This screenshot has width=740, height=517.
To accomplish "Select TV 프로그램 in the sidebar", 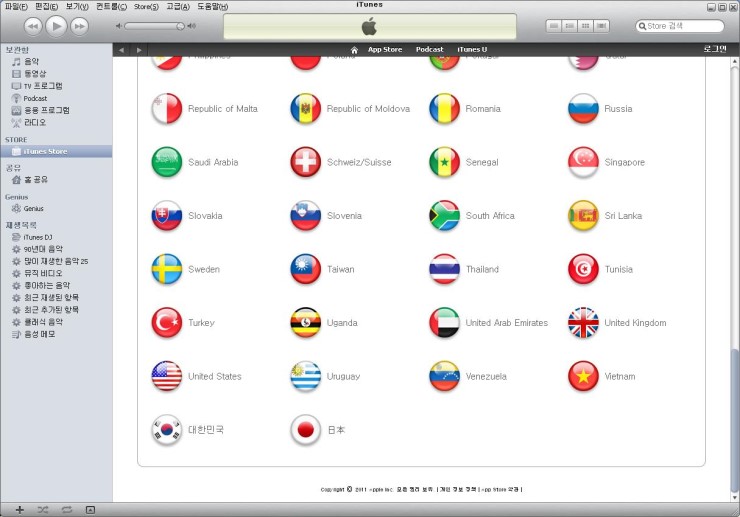I will point(42,86).
